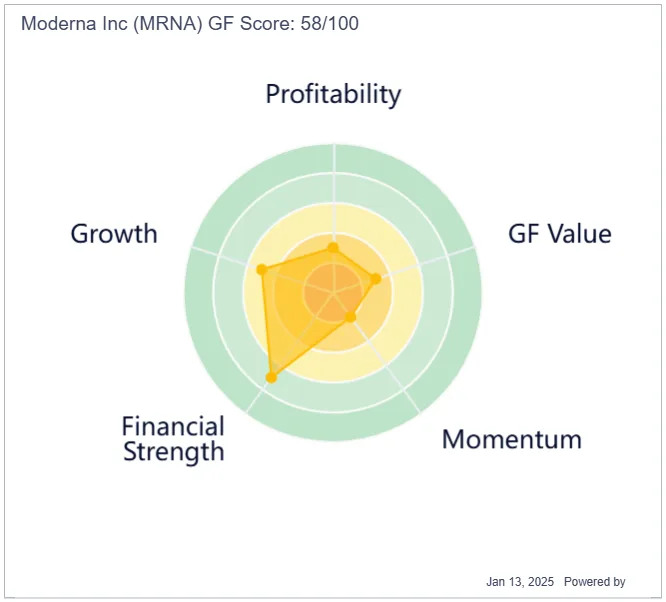Image resolution: width=666 pixels, height=602 pixels.
Task: Click the Momentum spoke in outer green ring
Action: pyautogui.click(x=412, y=401)
